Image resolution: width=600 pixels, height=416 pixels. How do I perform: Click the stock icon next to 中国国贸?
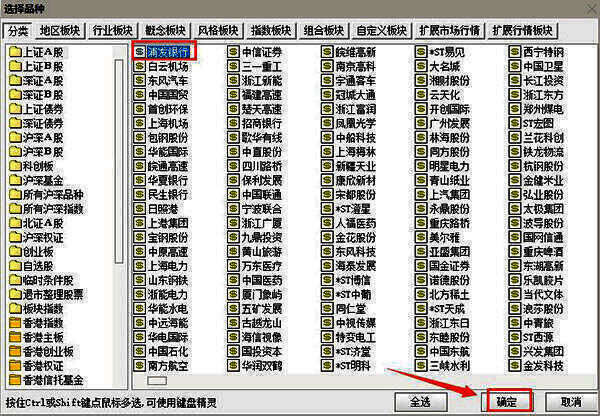[x=140, y=95]
